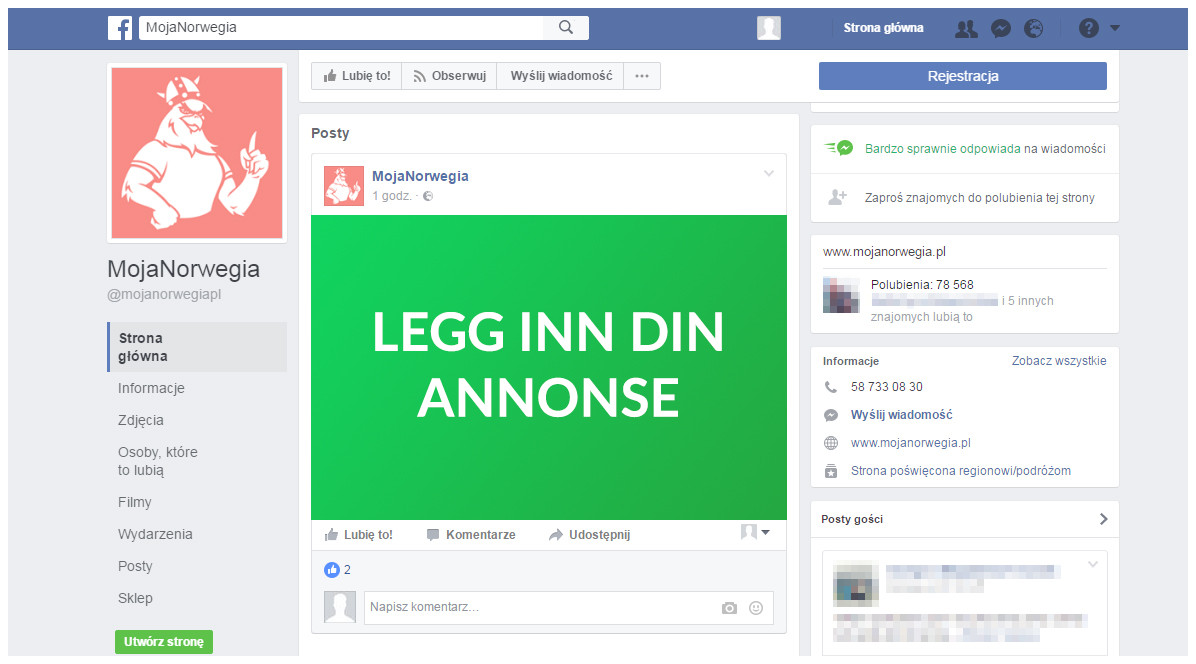Image resolution: width=1196 pixels, height=664 pixels.
Task: Click the fast-response Messenger badge icon
Action: click(x=839, y=148)
